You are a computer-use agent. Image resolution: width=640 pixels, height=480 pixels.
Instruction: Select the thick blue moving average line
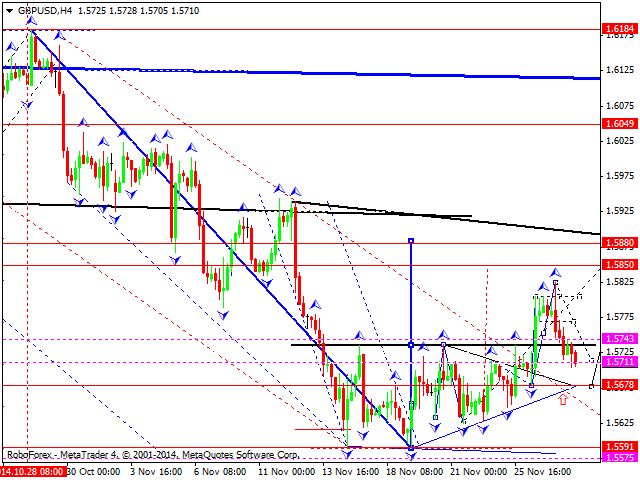pyautogui.click(x=301, y=73)
